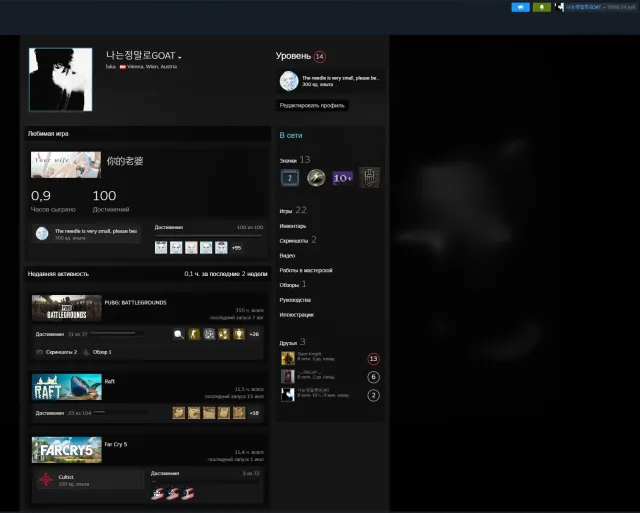Click friend level 2 circle

[x=373, y=395]
